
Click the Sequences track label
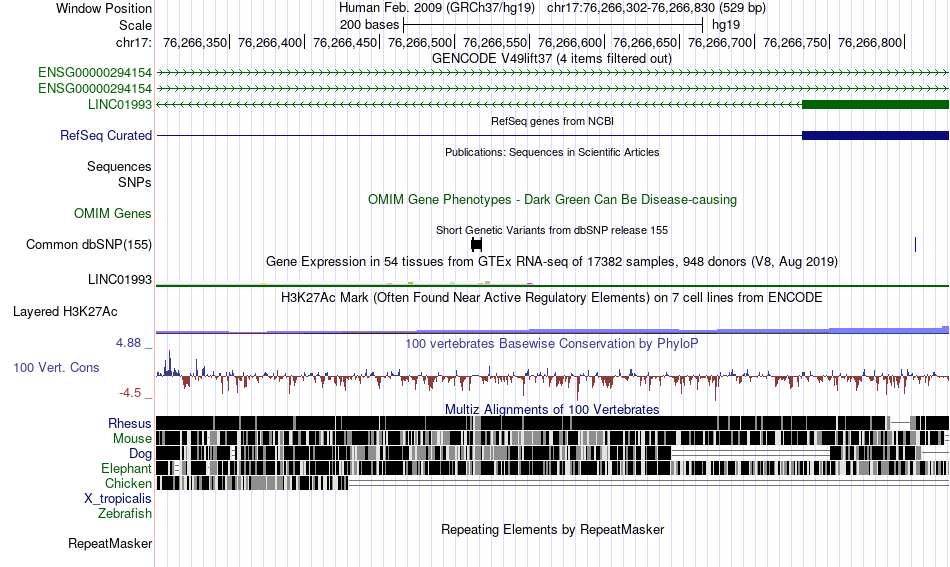pyautogui.click(x=119, y=167)
